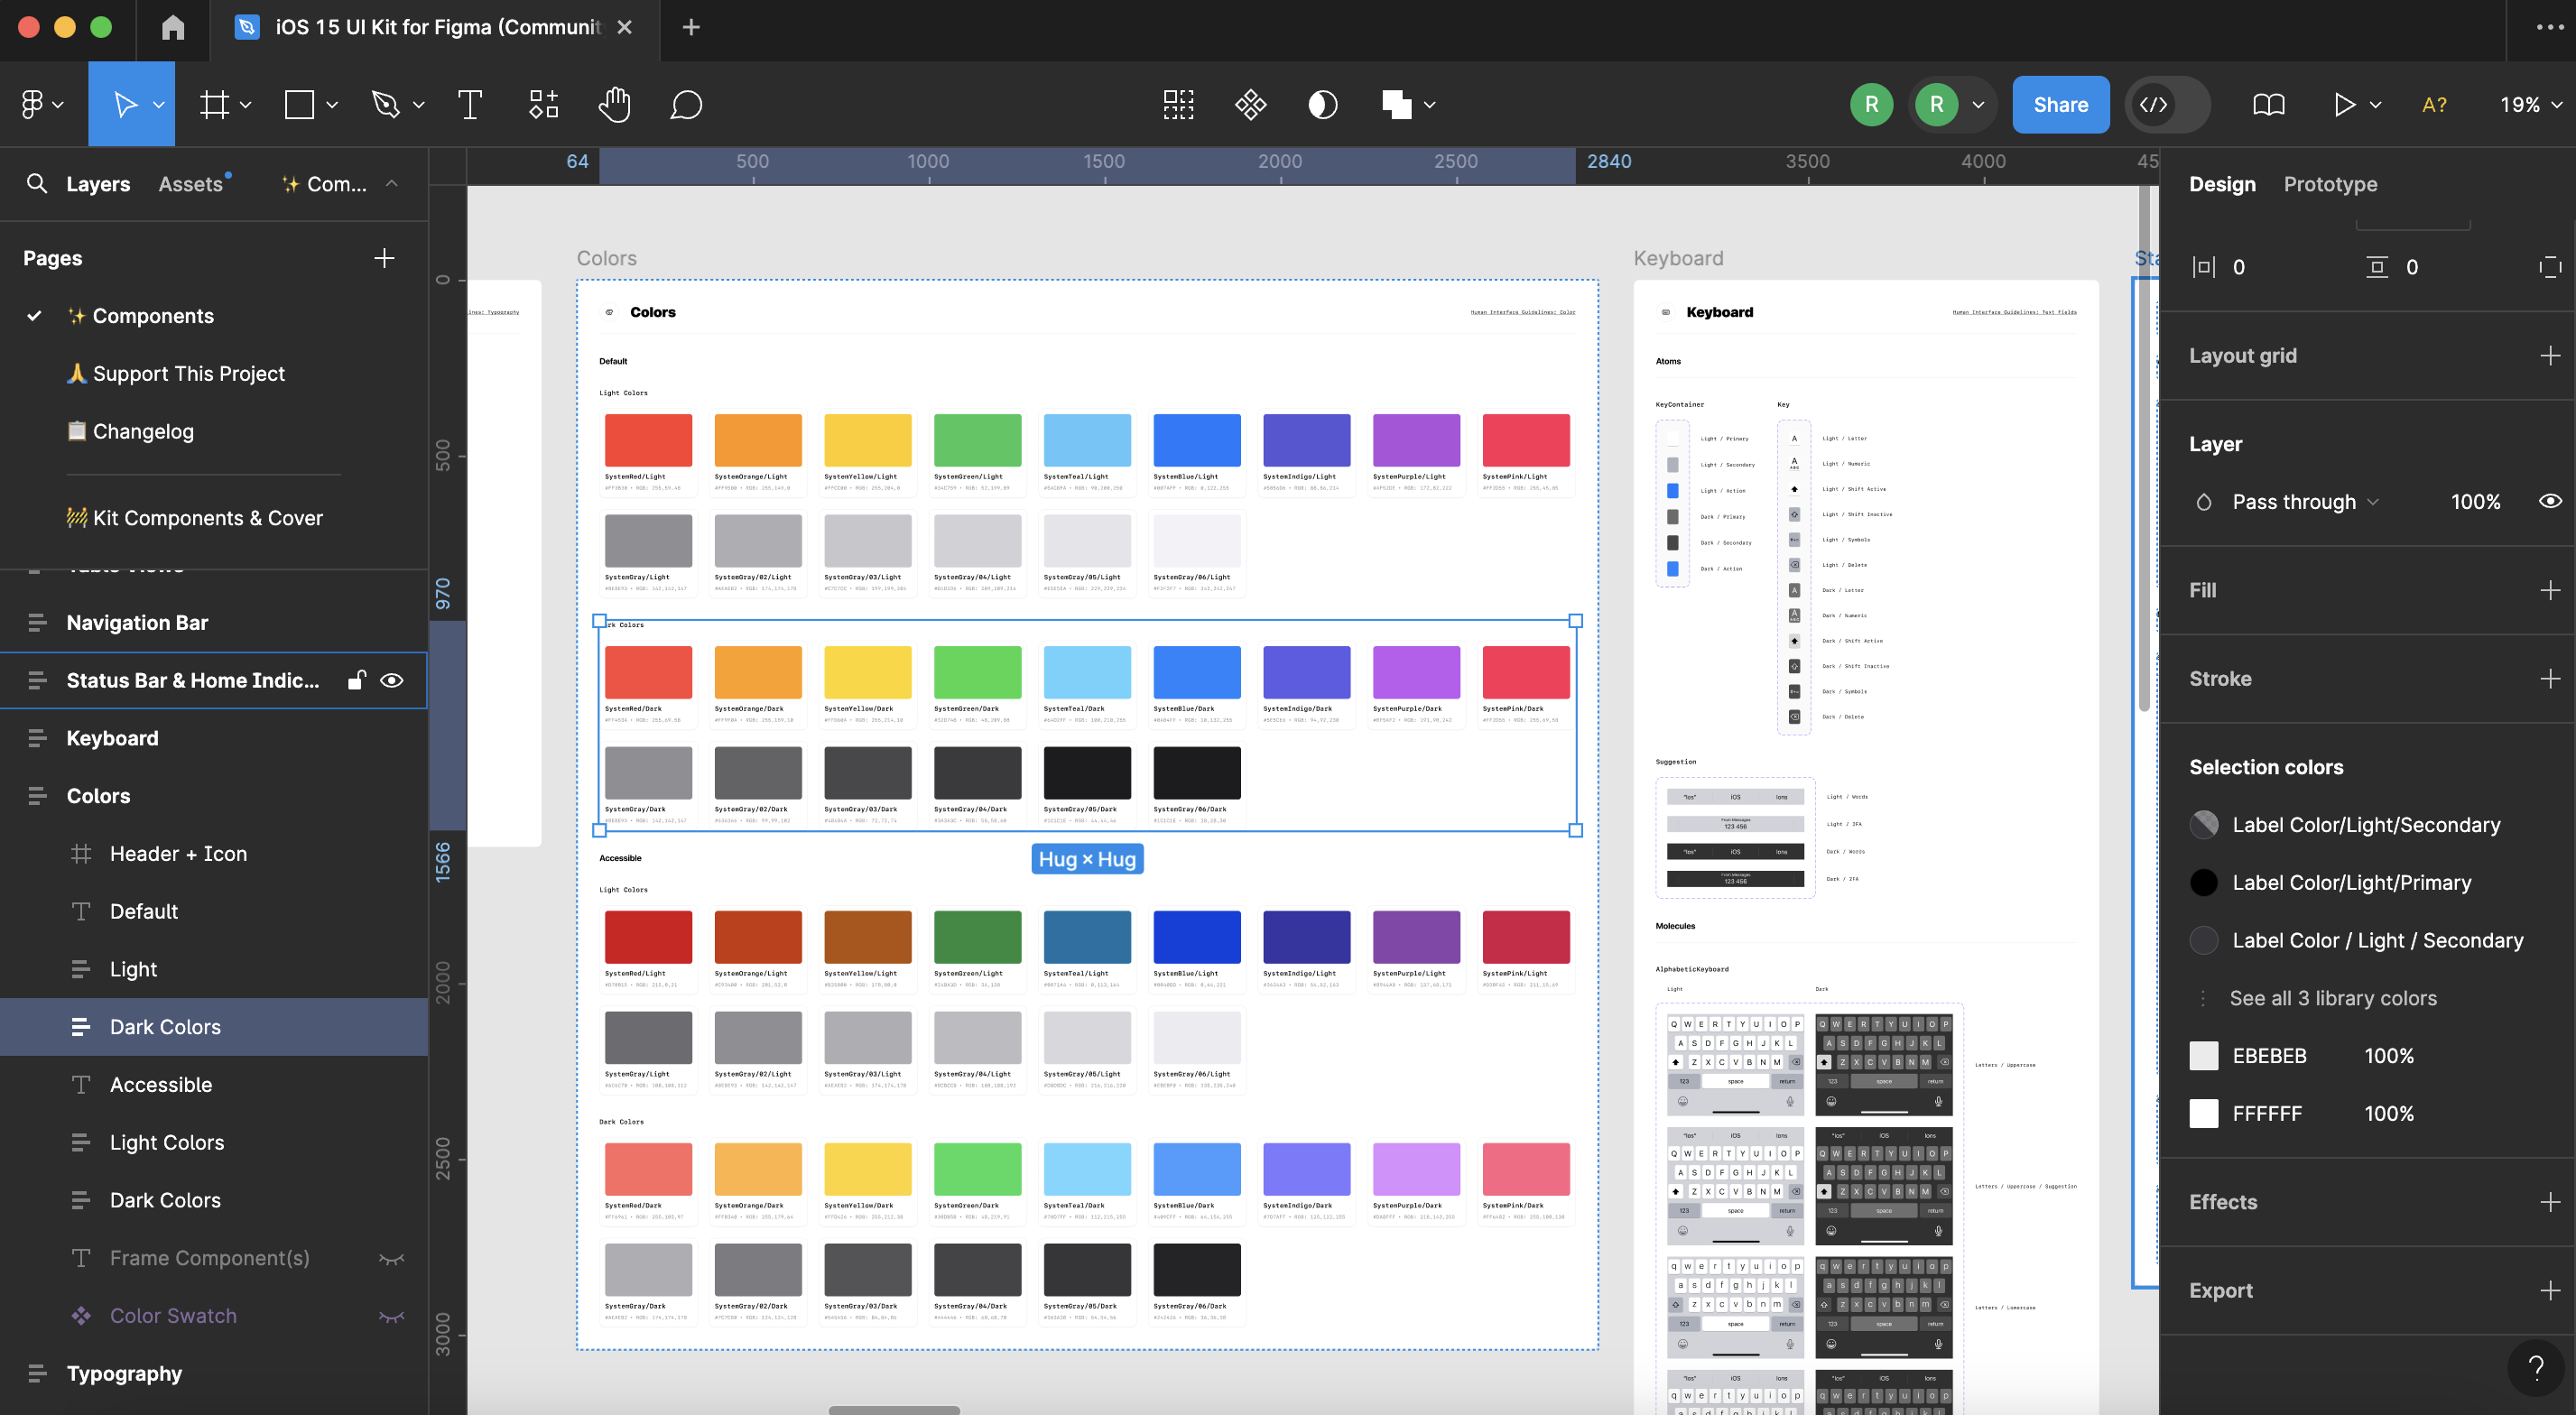Select the Comment tool
Screen dimensions: 2576x1415
[x=686, y=105]
